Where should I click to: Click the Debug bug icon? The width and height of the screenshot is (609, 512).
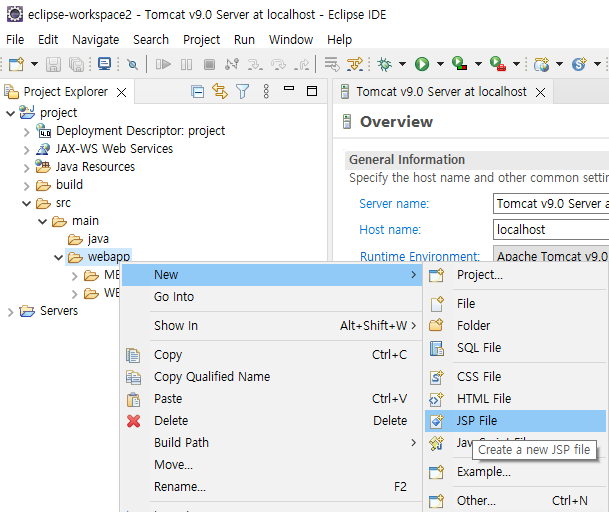click(385, 64)
